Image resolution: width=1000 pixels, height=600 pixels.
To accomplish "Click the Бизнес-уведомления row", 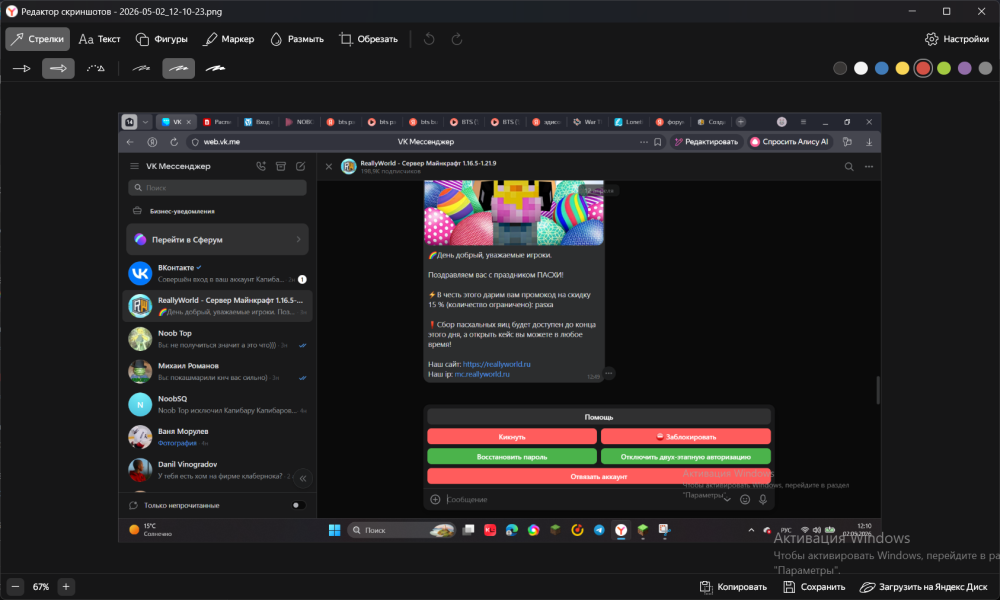I will pyautogui.click(x=217, y=211).
